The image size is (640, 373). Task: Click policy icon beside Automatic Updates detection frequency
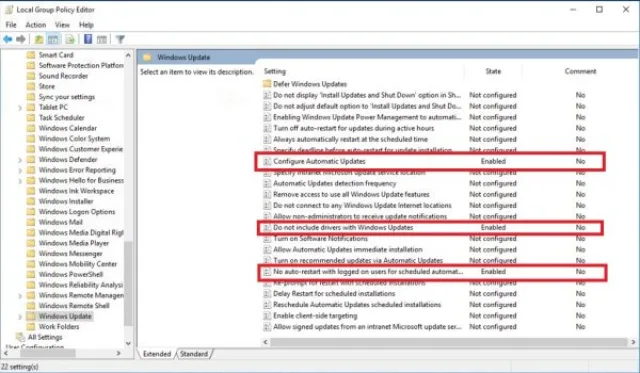(267, 183)
